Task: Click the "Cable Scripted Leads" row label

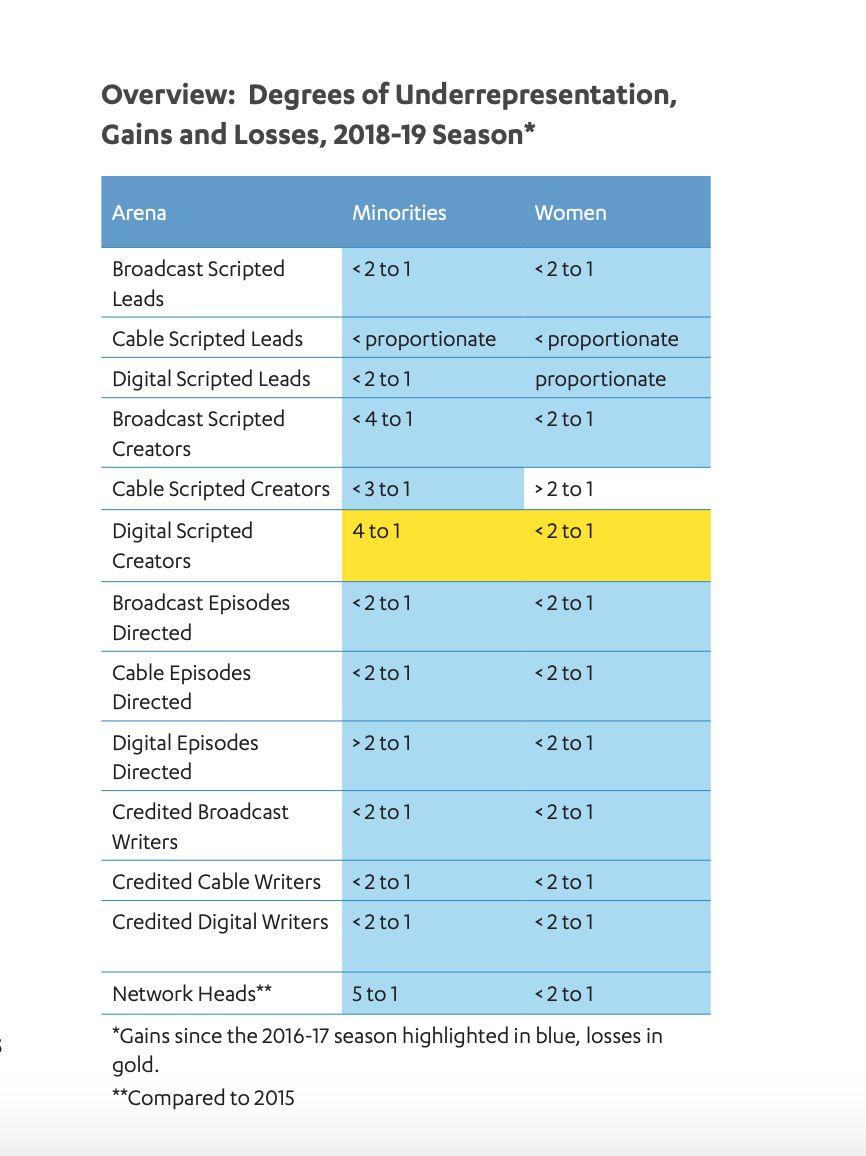Action: [207, 339]
